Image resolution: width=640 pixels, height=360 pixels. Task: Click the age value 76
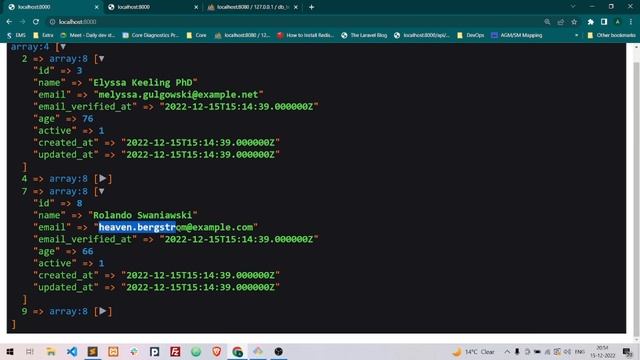[x=88, y=119]
